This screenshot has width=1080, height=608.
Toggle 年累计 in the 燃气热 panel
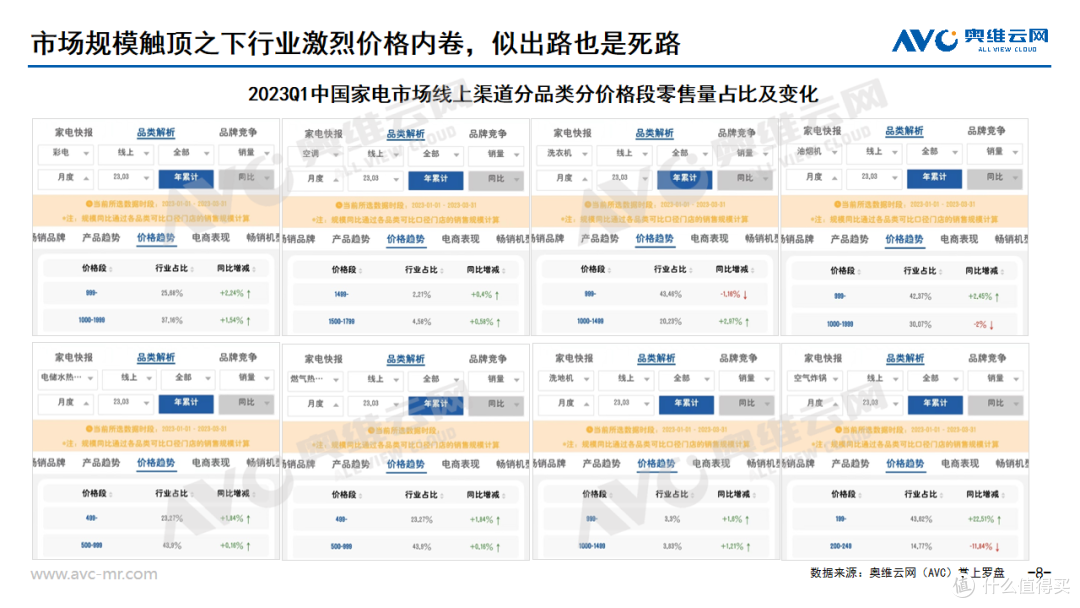coord(436,404)
